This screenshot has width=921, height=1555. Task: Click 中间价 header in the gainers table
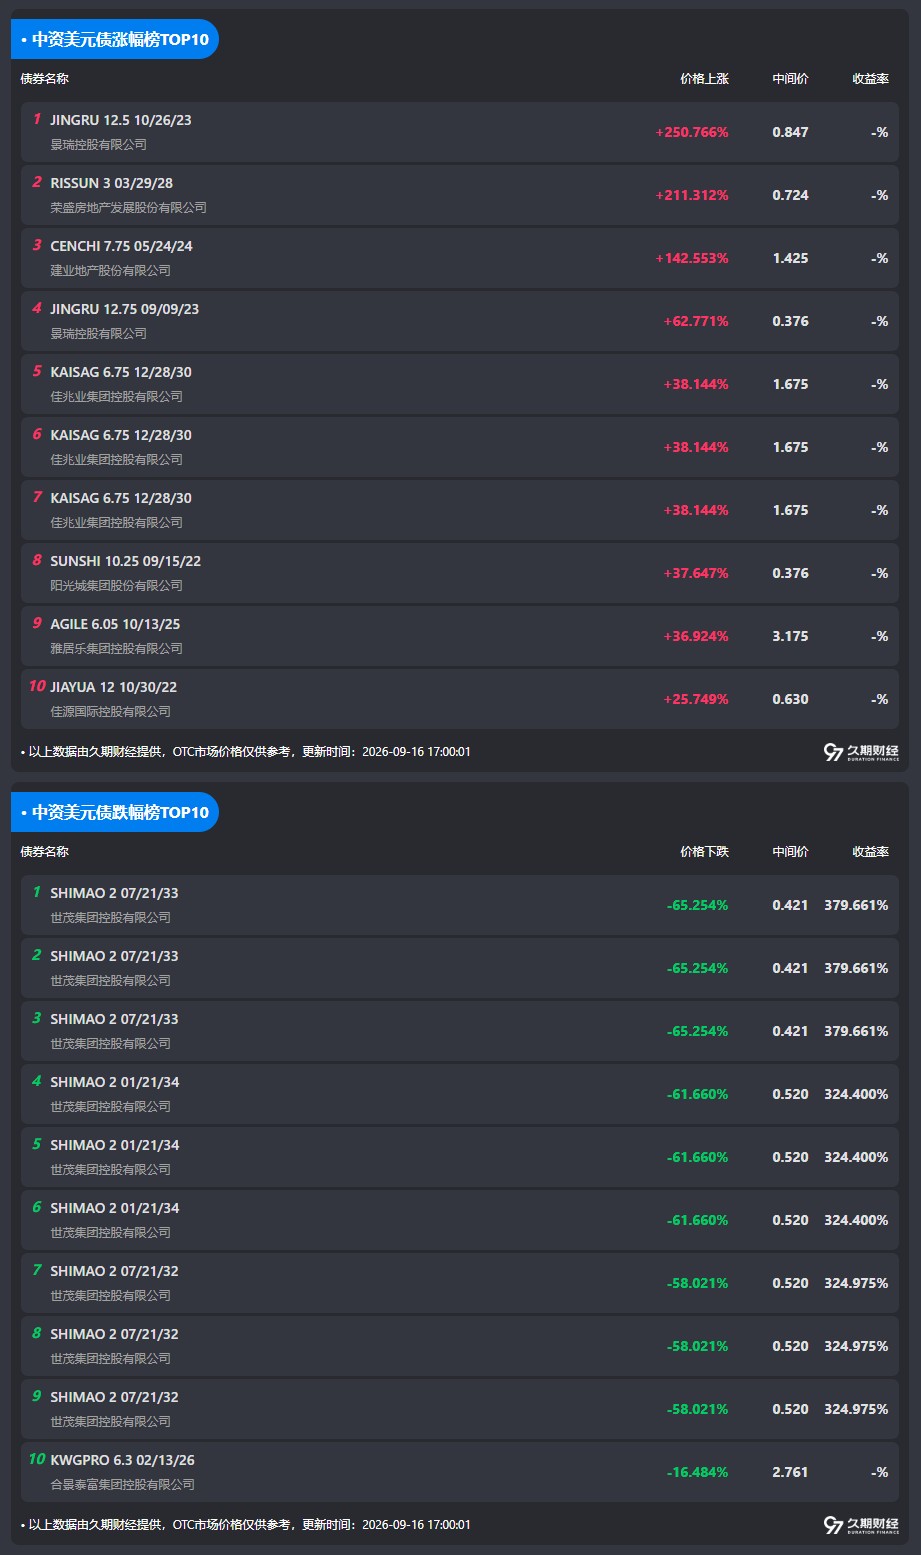point(790,78)
